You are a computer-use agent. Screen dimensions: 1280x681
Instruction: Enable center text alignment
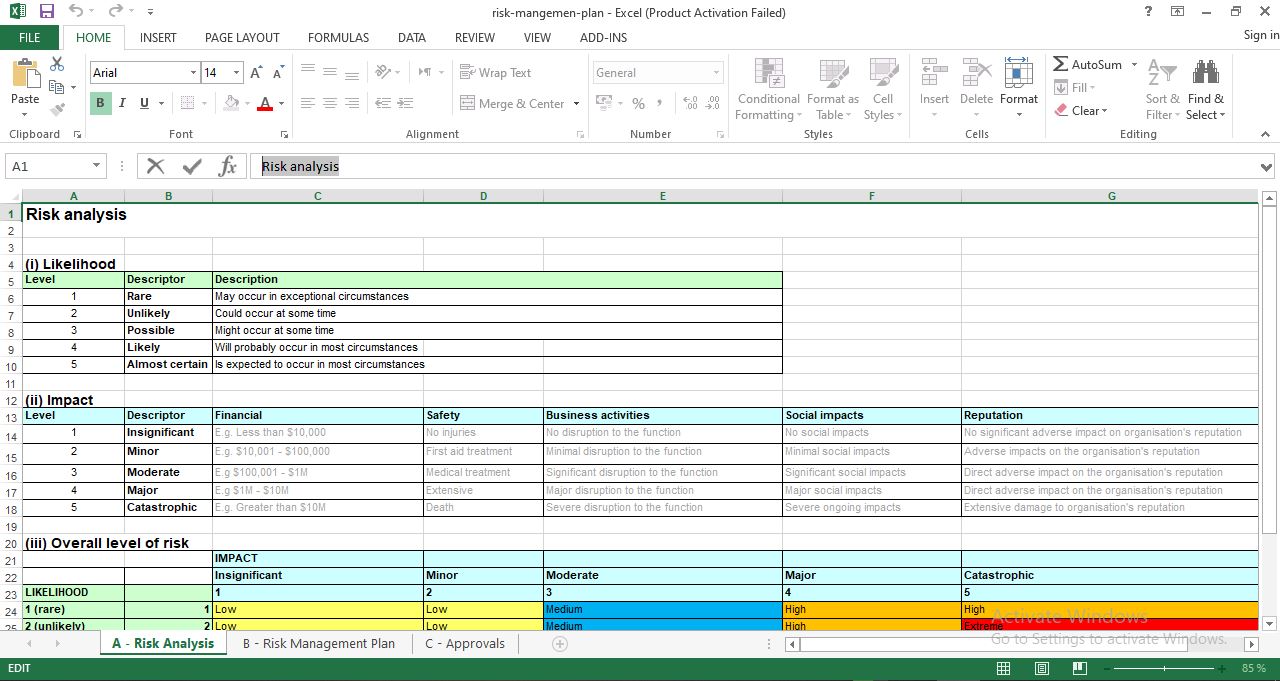331,103
